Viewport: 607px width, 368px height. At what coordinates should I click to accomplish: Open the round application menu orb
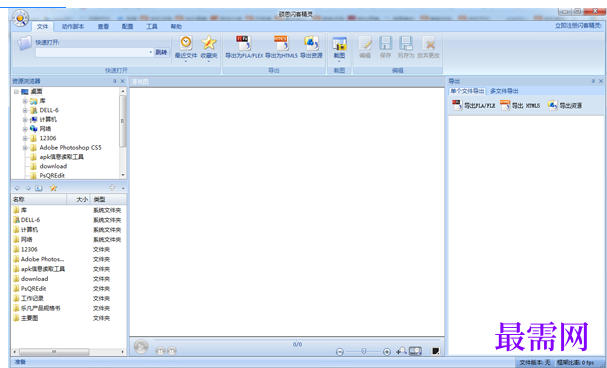(20, 18)
